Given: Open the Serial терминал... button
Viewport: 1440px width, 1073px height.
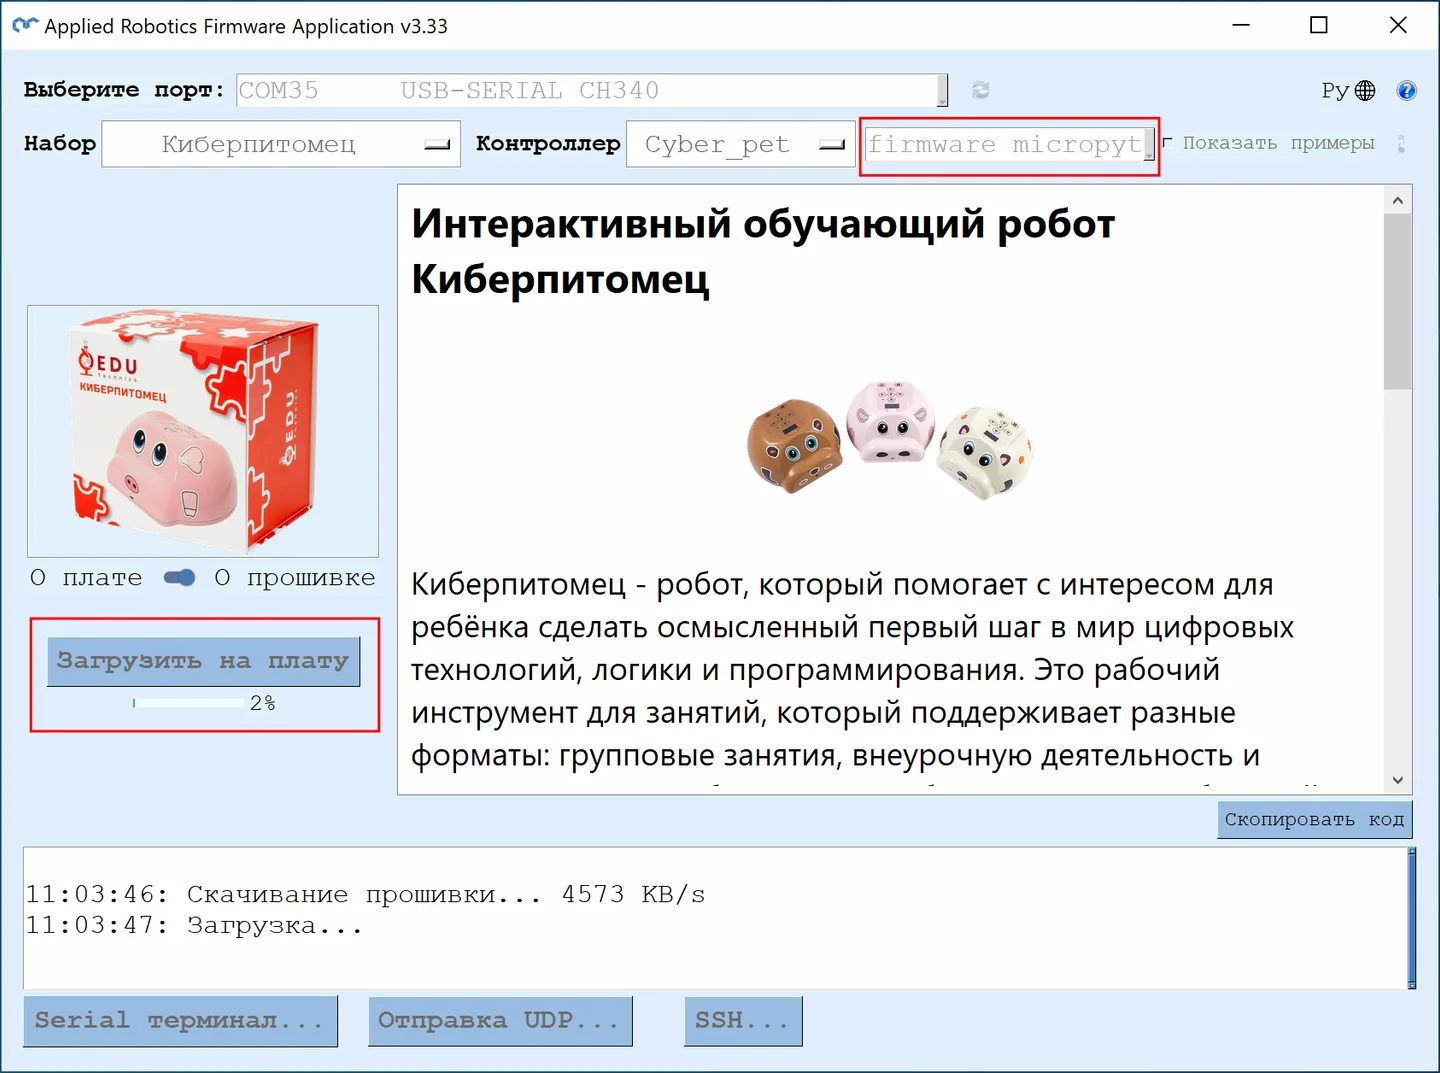Looking at the screenshot, I should pos(180,1021).
